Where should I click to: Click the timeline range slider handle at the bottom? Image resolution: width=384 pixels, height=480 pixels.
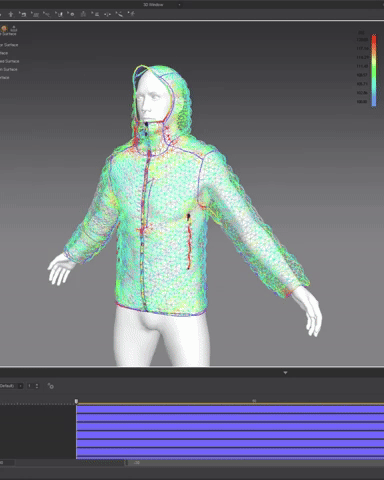126,463
